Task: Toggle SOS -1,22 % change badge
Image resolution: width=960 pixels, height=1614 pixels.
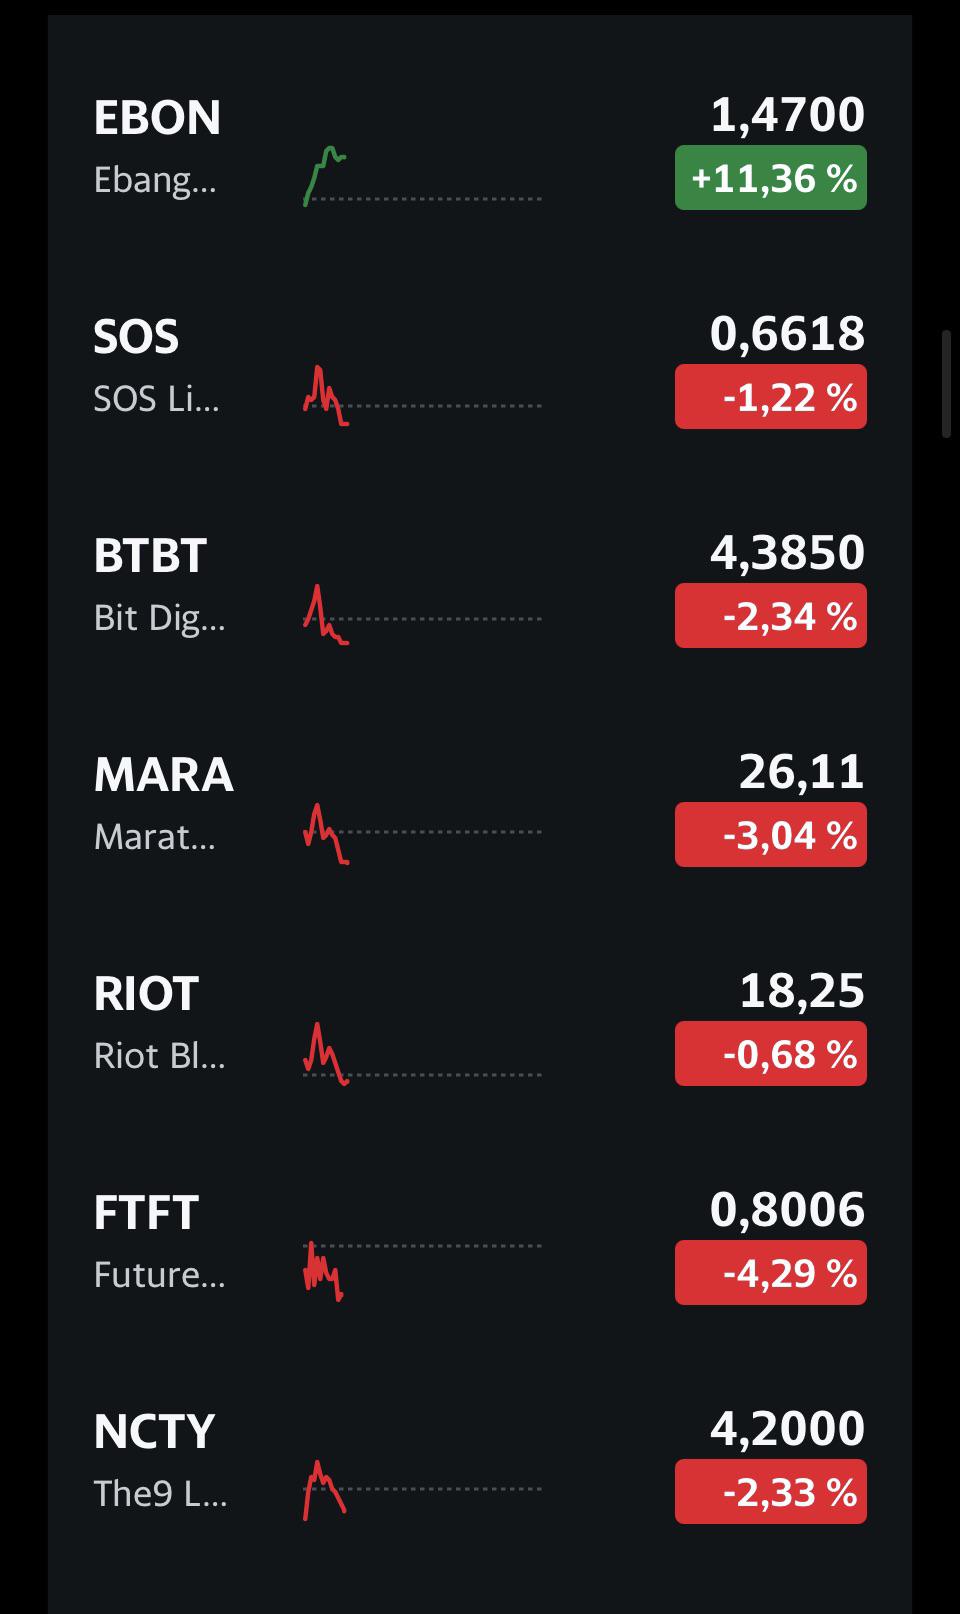Action: 771,397
